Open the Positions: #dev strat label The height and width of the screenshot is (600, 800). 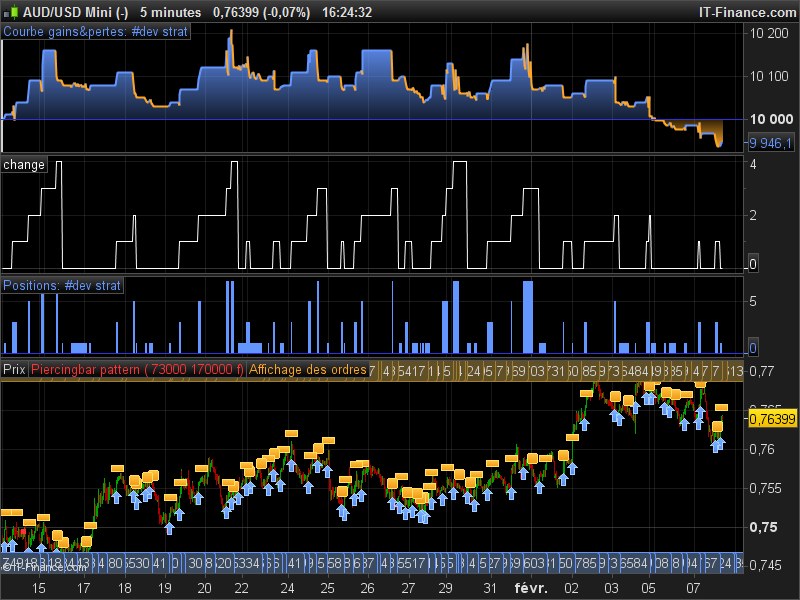(63, 286)
